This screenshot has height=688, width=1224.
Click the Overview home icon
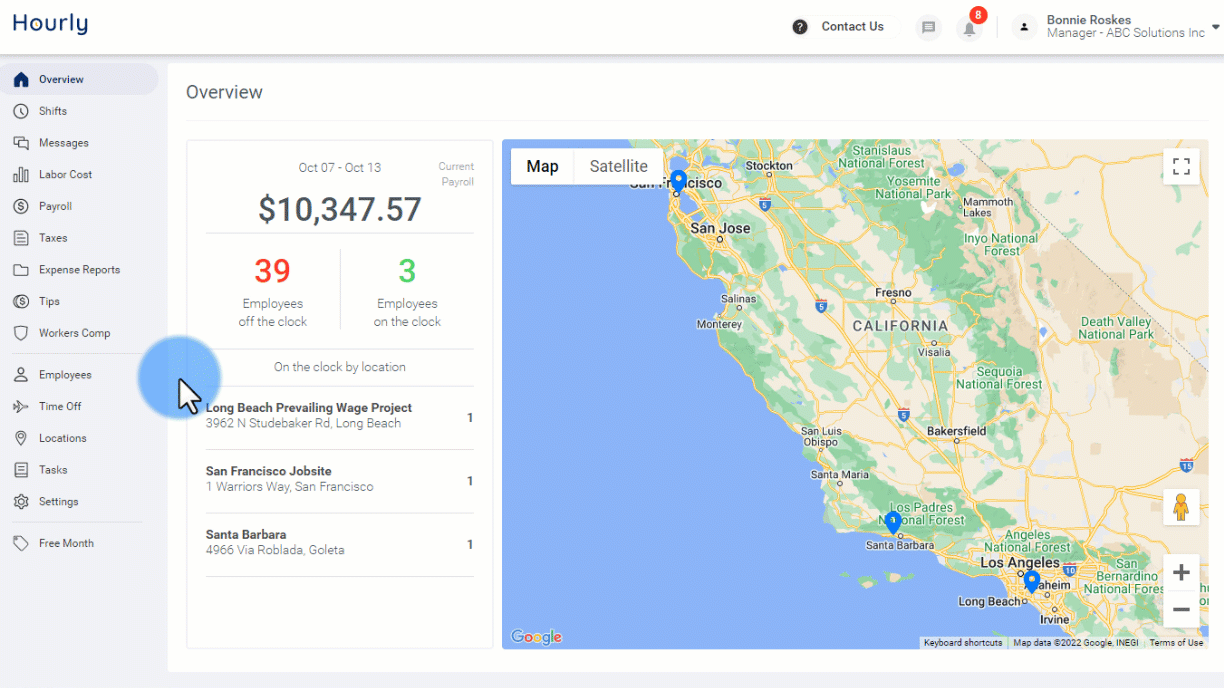[x=21, y=80]
